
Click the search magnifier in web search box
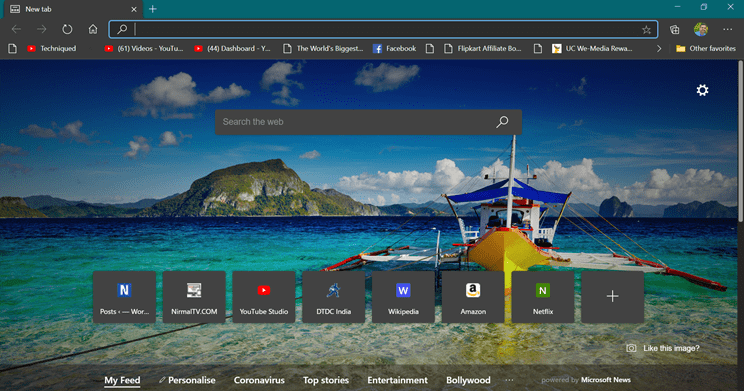coord(502,122)
